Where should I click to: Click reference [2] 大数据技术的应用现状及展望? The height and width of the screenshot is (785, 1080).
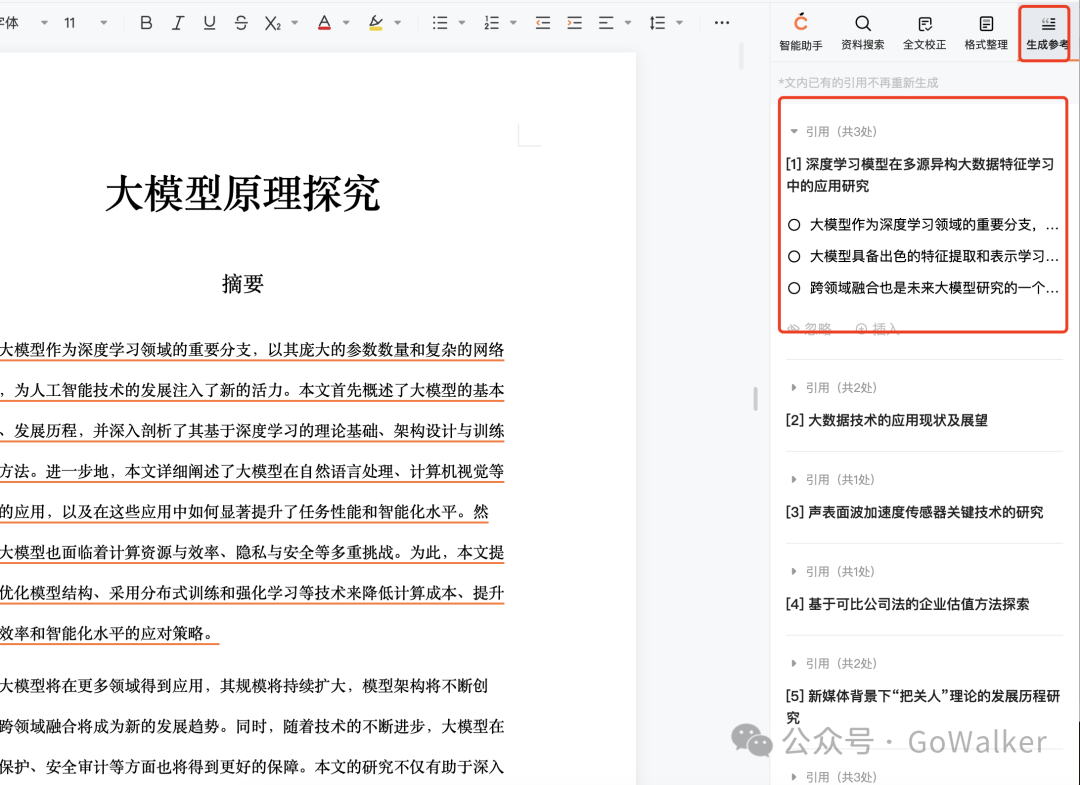coord(886,420)
